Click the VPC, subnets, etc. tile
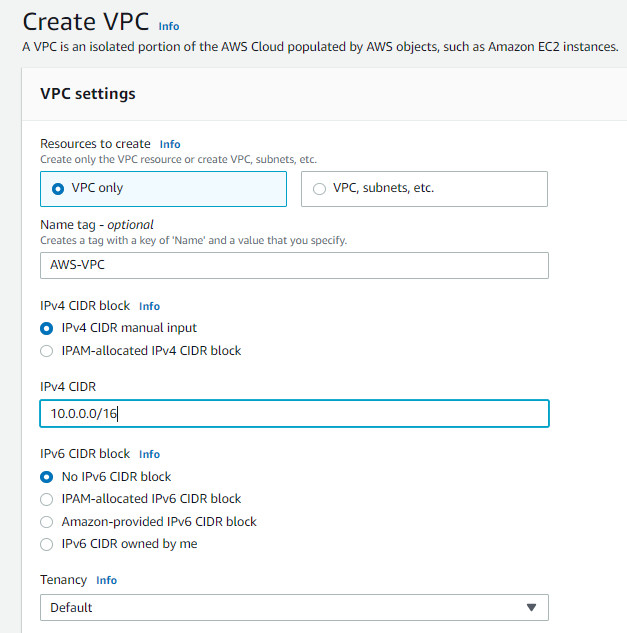This screenshot has height=633, width=627. click(x=424, y=189)
